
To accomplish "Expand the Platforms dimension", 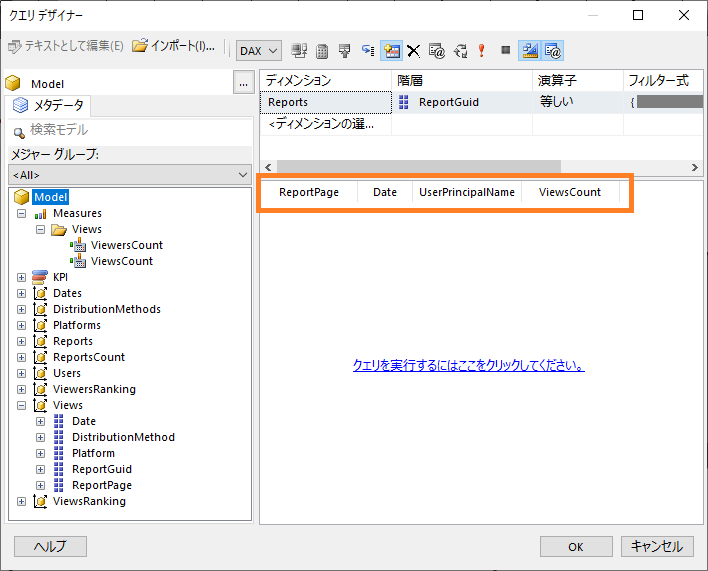I will (21, 325).
